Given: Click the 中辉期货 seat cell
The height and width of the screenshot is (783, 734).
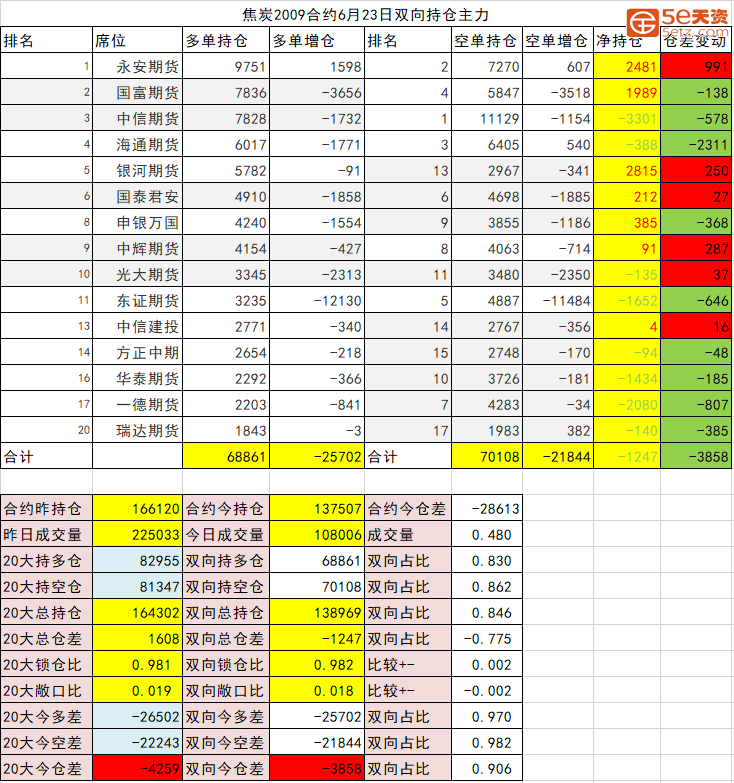Looking at the screenshot, I should pyautogui.click(x=137, y=248).
